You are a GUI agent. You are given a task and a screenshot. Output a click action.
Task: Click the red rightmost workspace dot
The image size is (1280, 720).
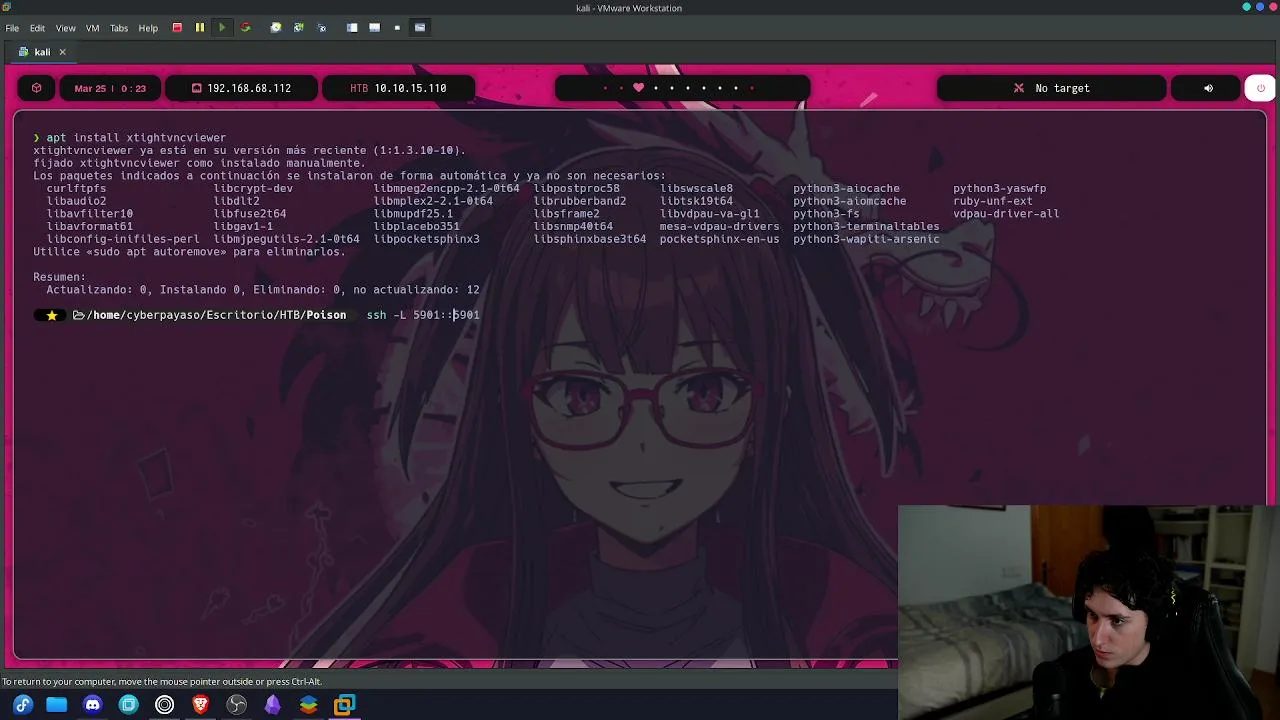[x=752, y=88]
